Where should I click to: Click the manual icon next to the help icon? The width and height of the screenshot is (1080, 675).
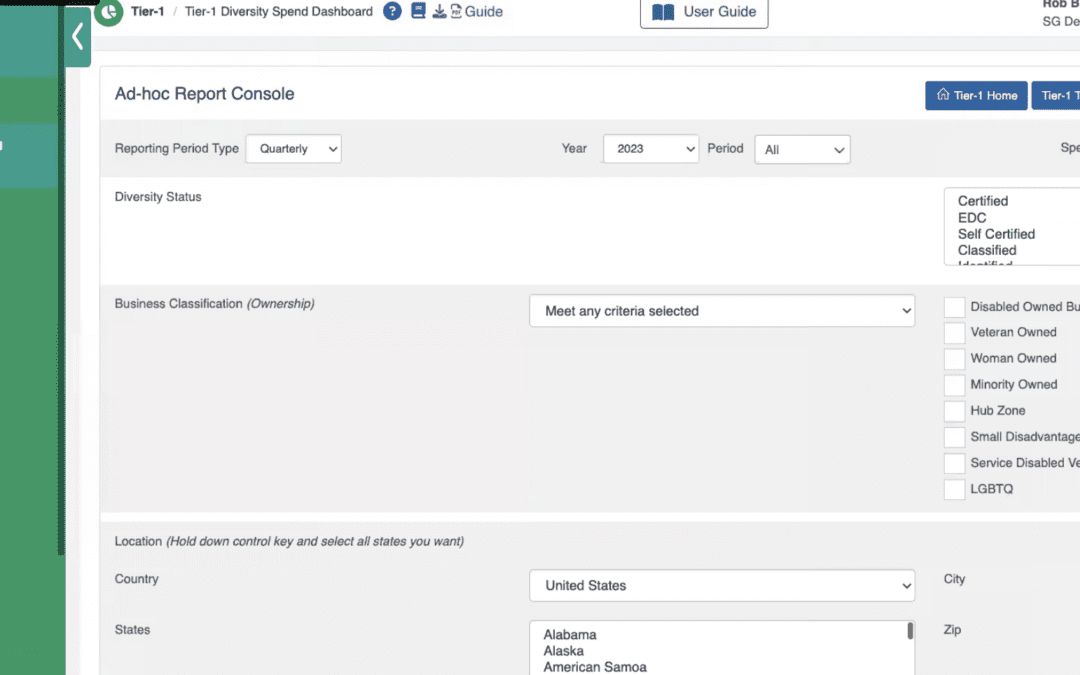(418, 10)
